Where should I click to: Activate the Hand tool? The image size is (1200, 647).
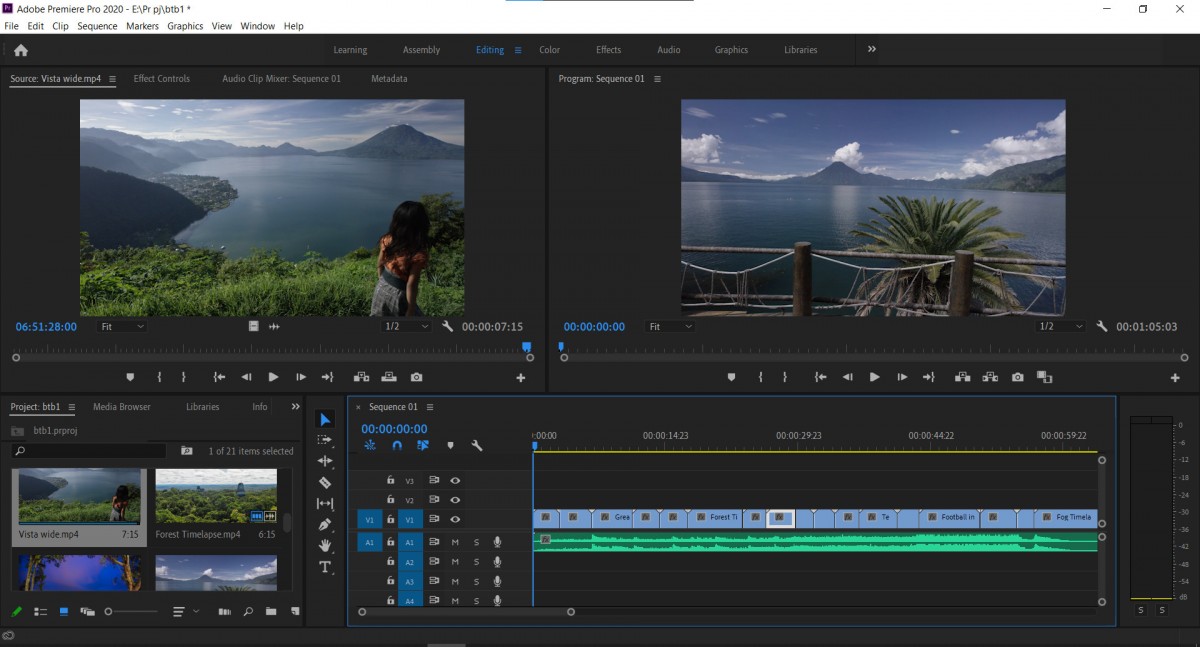325,545
